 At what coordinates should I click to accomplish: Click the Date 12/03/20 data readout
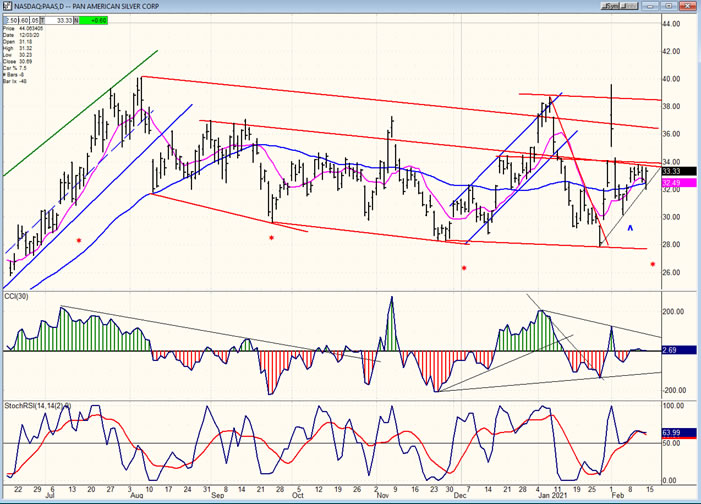[21, 35]
